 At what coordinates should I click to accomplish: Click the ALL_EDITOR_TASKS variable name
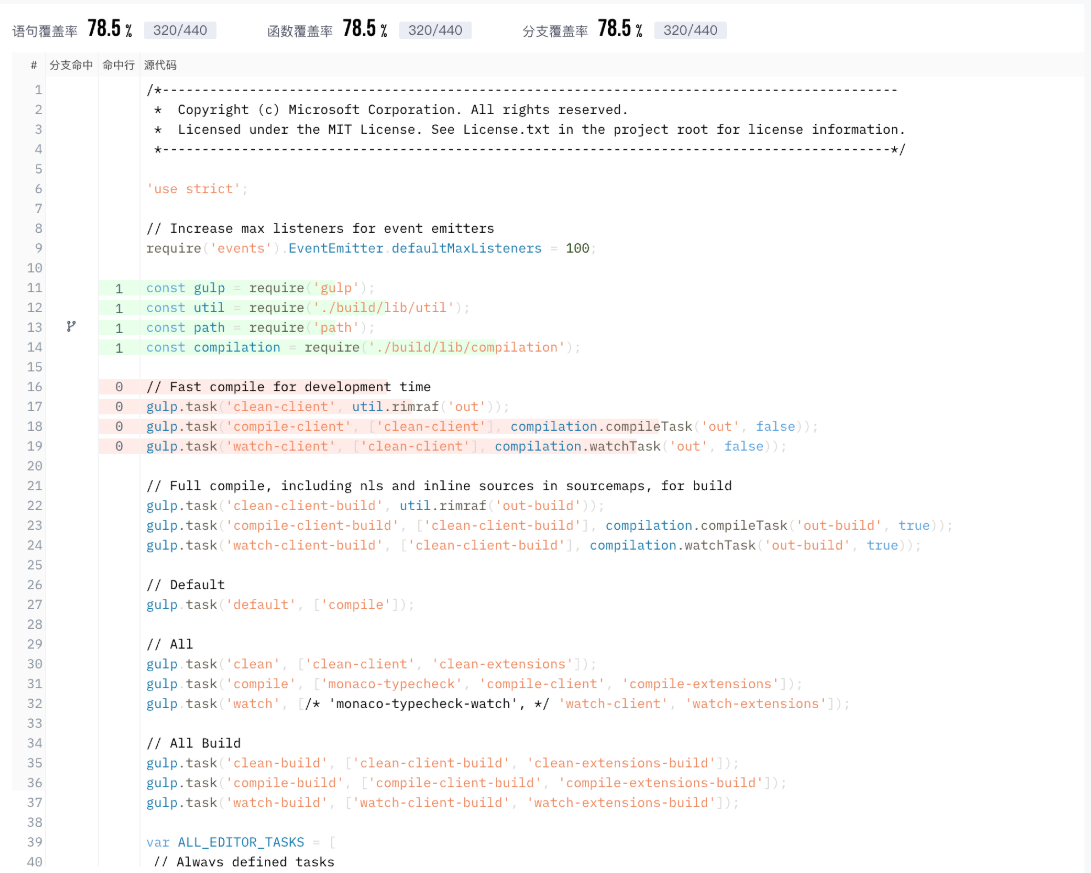pos(241,842)
